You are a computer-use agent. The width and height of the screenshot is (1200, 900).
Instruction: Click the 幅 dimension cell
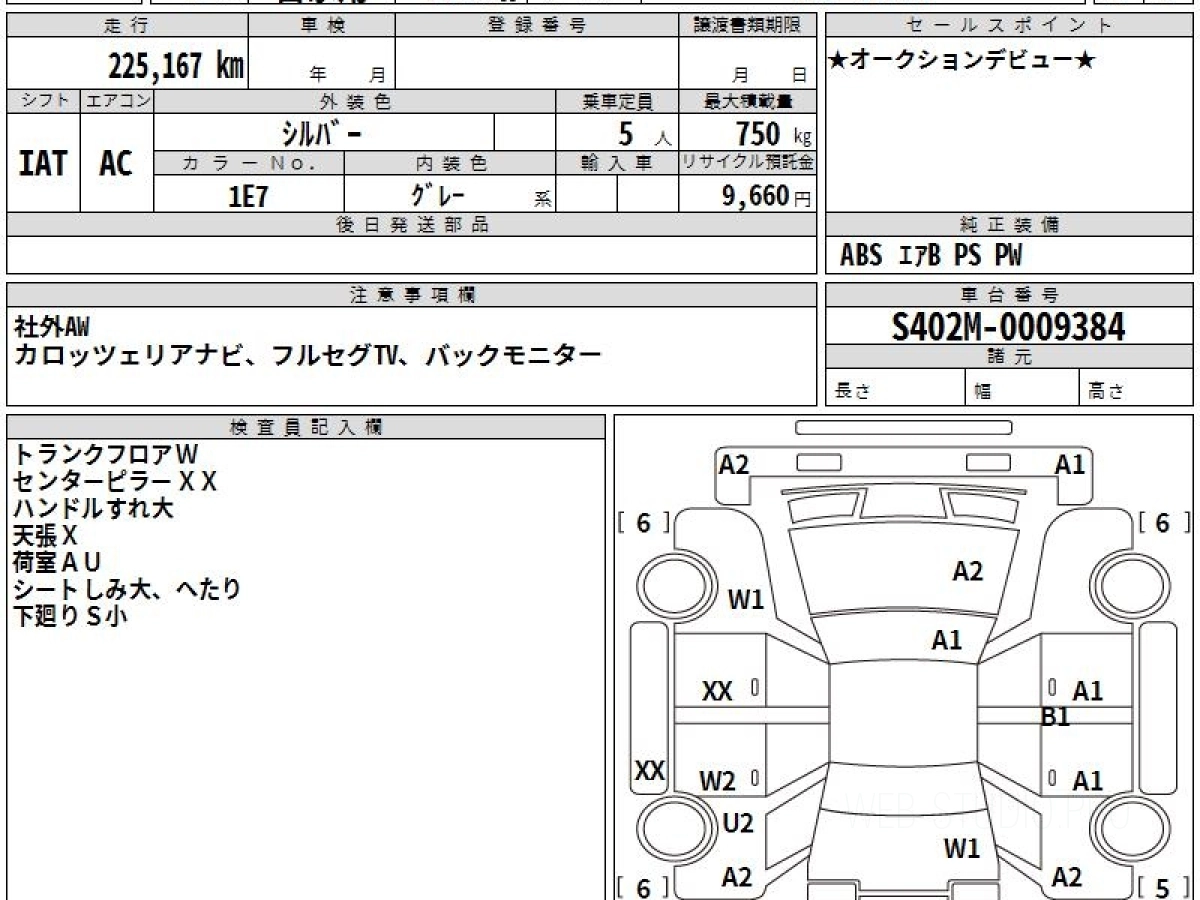coord(1023,388)
